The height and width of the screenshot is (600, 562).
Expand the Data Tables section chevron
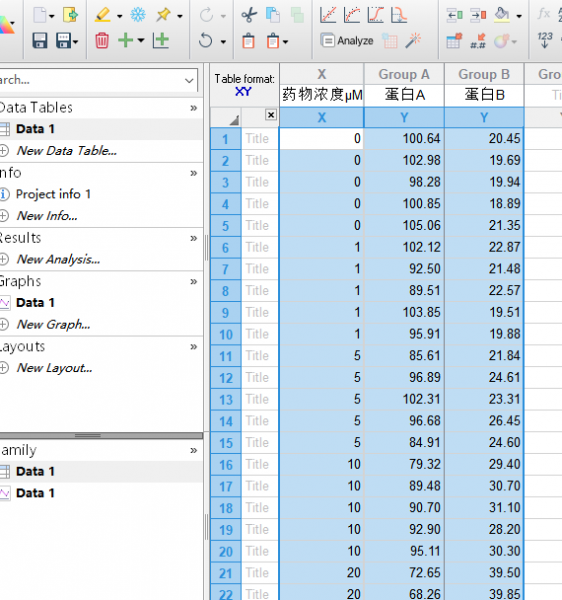(x=194, y=108)
